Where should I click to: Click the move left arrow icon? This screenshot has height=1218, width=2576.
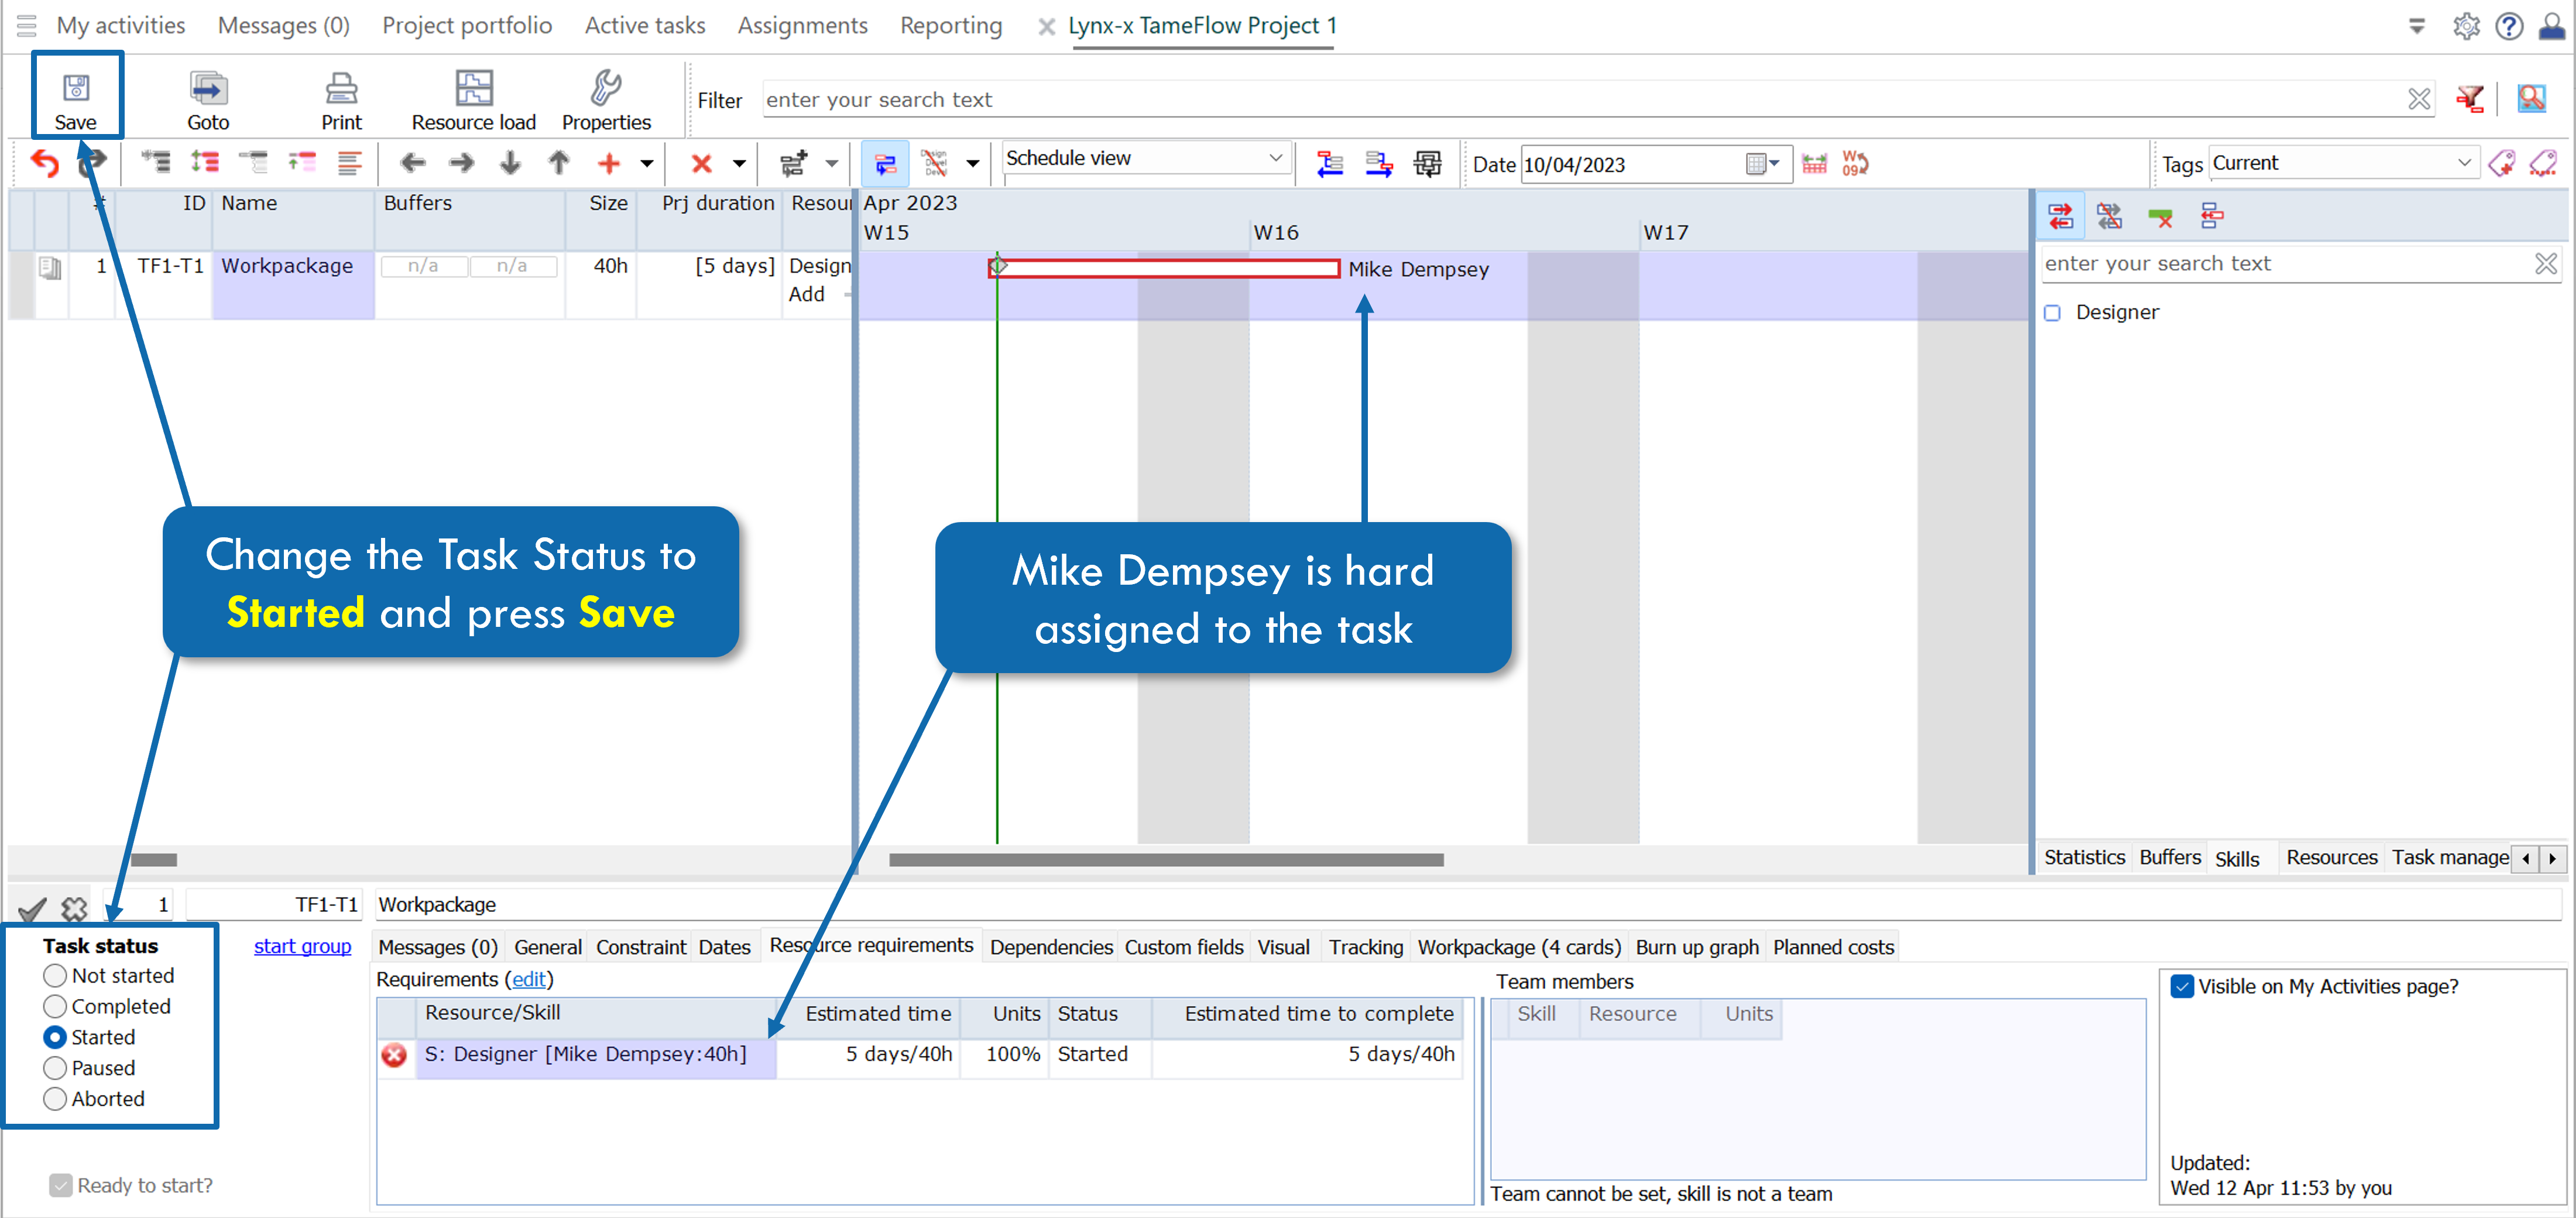[413, 162]
